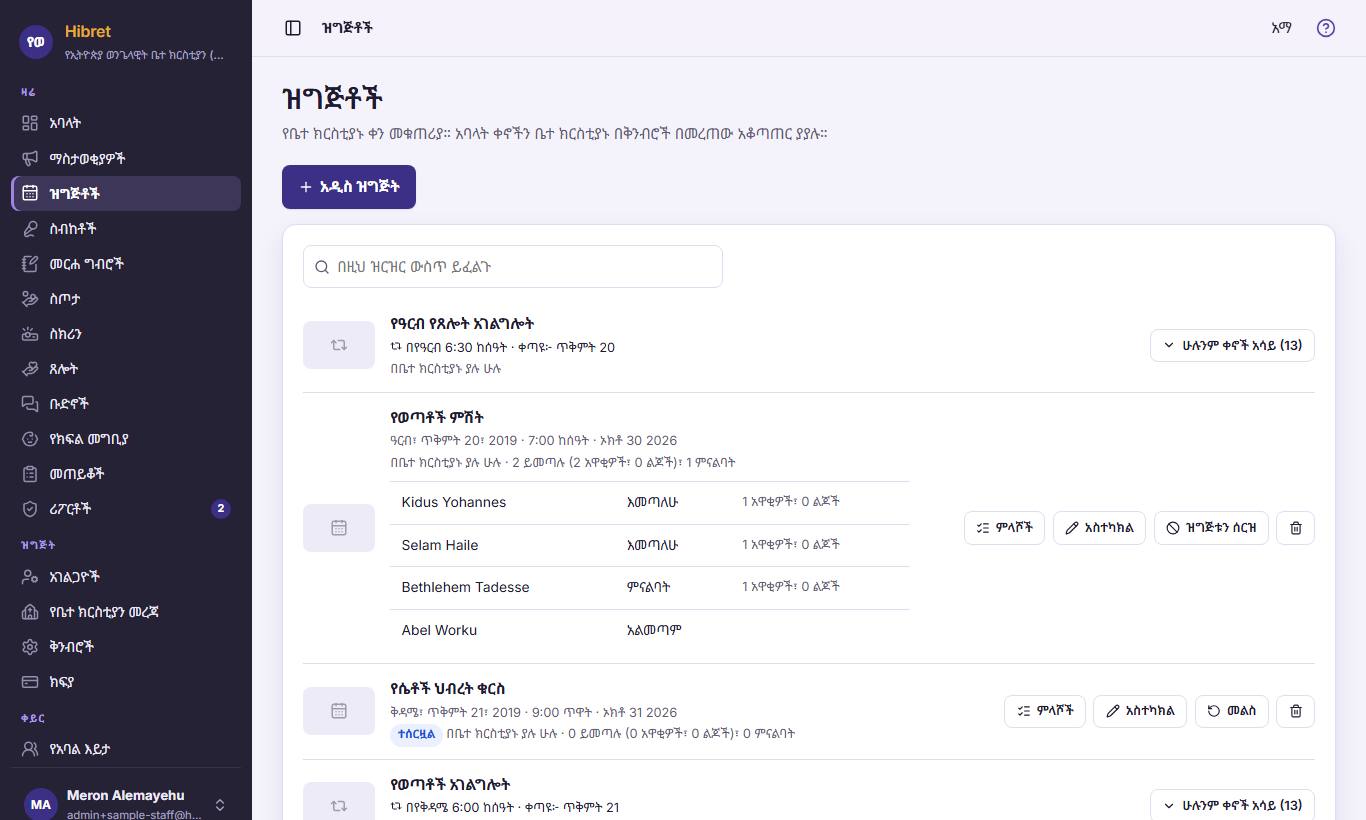Image resolution: width=1366 pixels, height=820 pixels.
Task: Click መልስ restore for የሴቶች ህብረት ቁርስ
Action: click(x=1232, y=711)
